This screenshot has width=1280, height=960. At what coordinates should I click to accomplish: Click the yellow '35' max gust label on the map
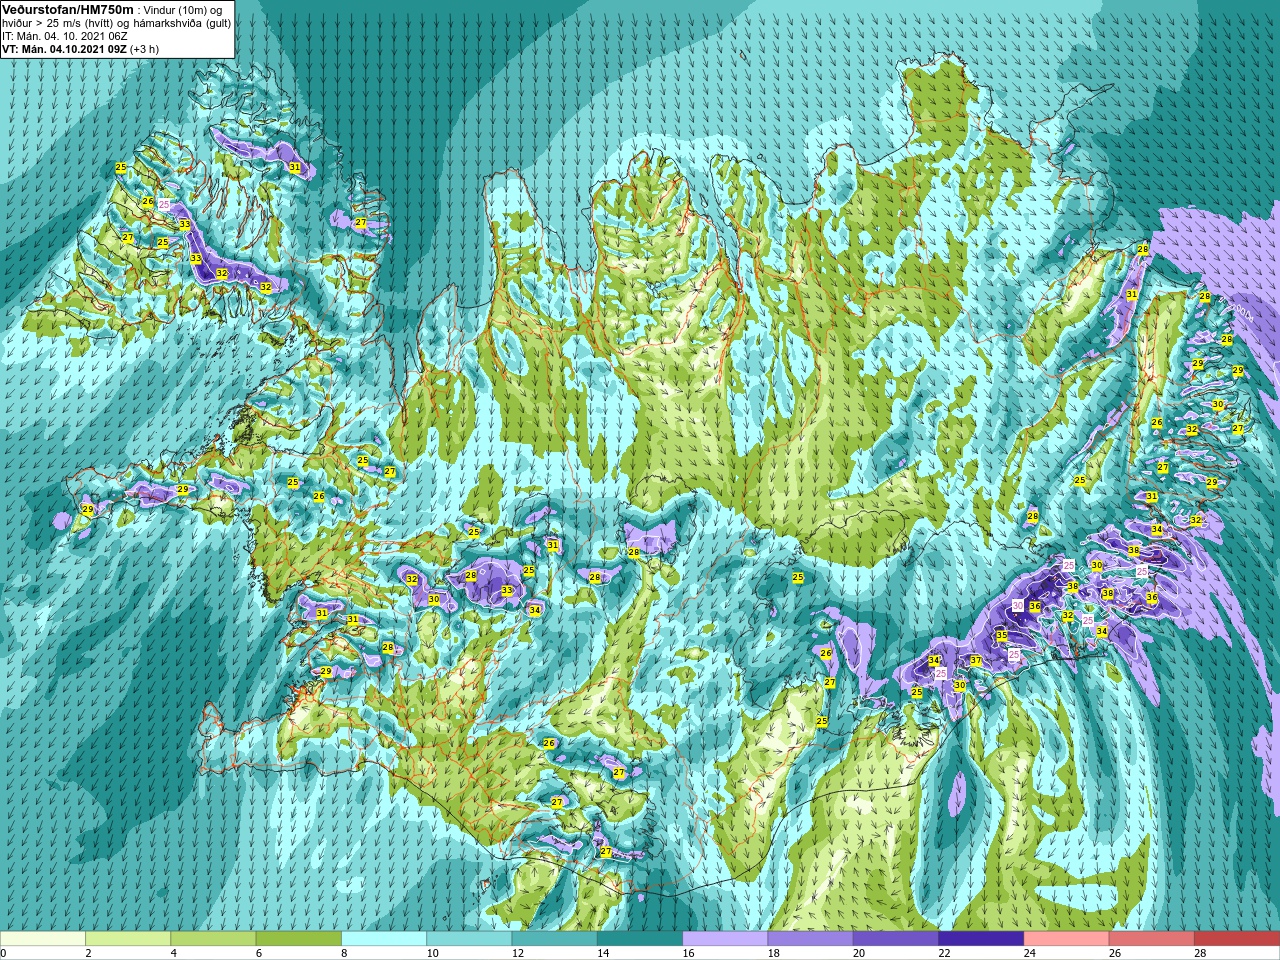pos(1002,636)
